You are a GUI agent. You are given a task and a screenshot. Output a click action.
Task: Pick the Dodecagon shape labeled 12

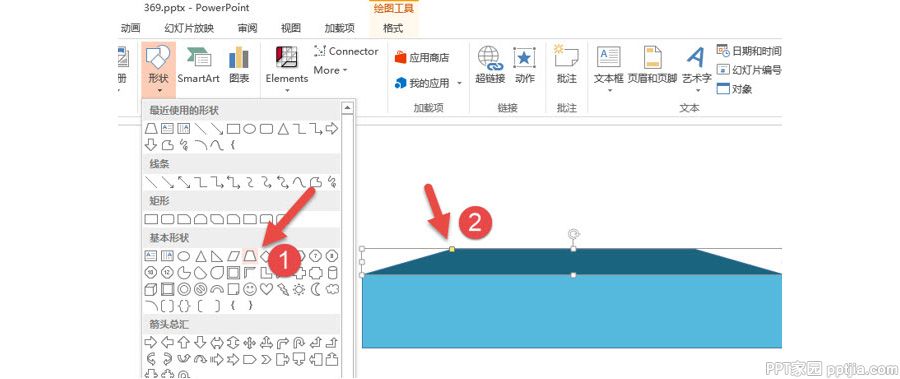167,272
